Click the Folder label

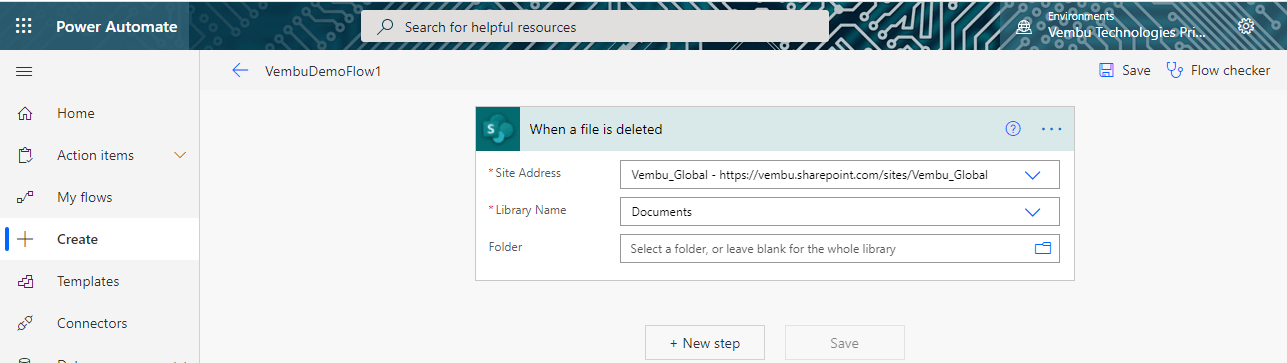(506, 247)
